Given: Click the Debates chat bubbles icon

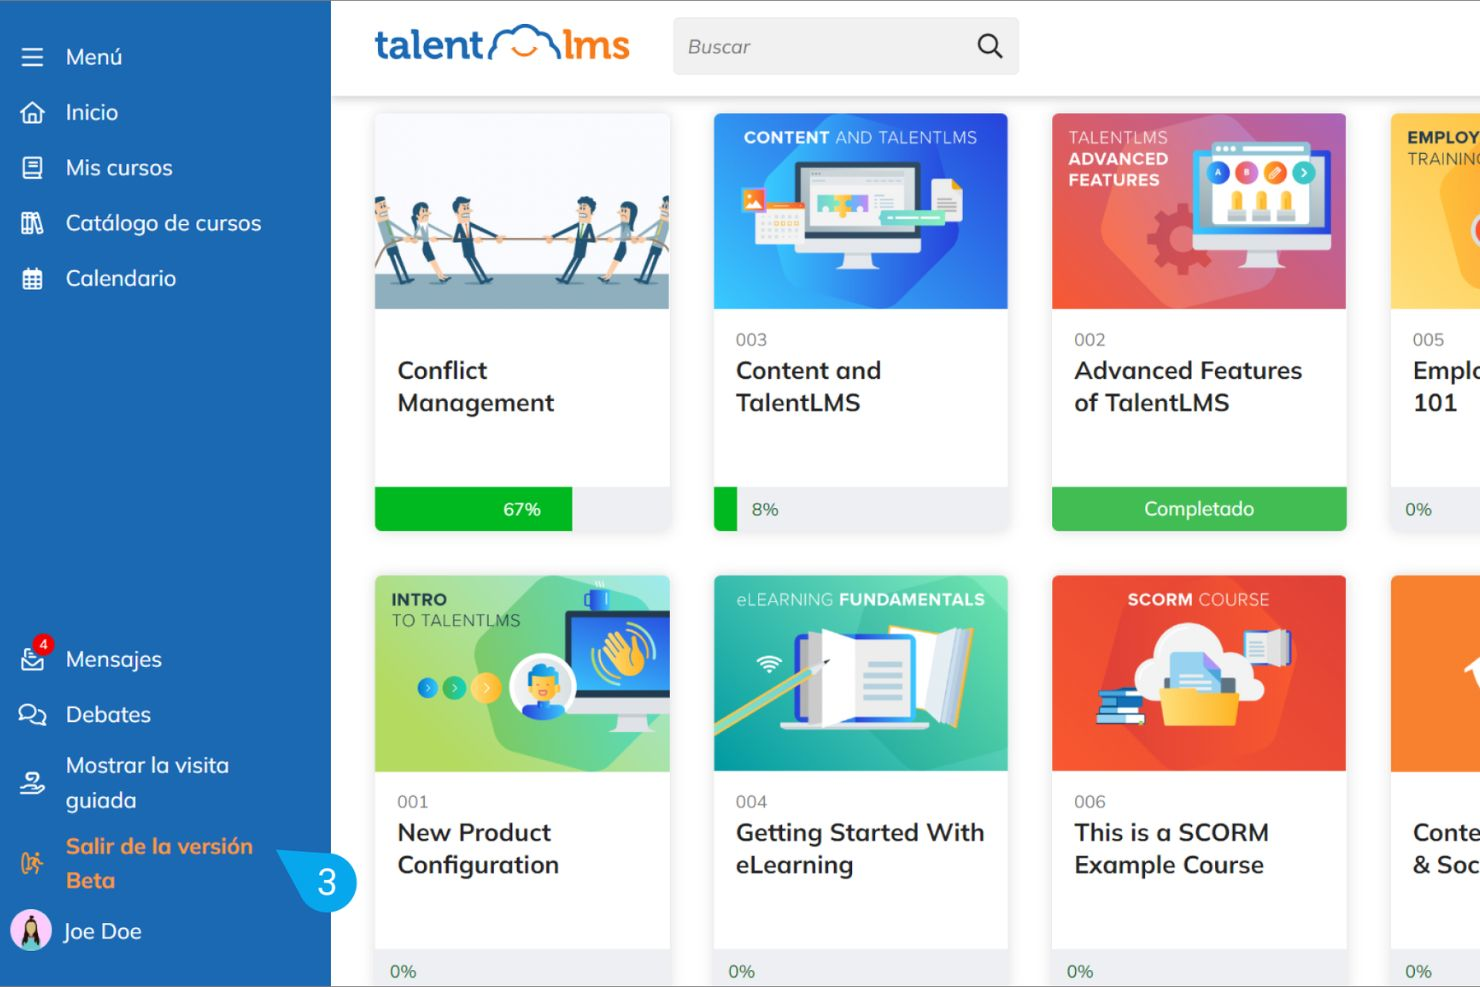Looking at the screenshot, I should (x=32, y=715).
